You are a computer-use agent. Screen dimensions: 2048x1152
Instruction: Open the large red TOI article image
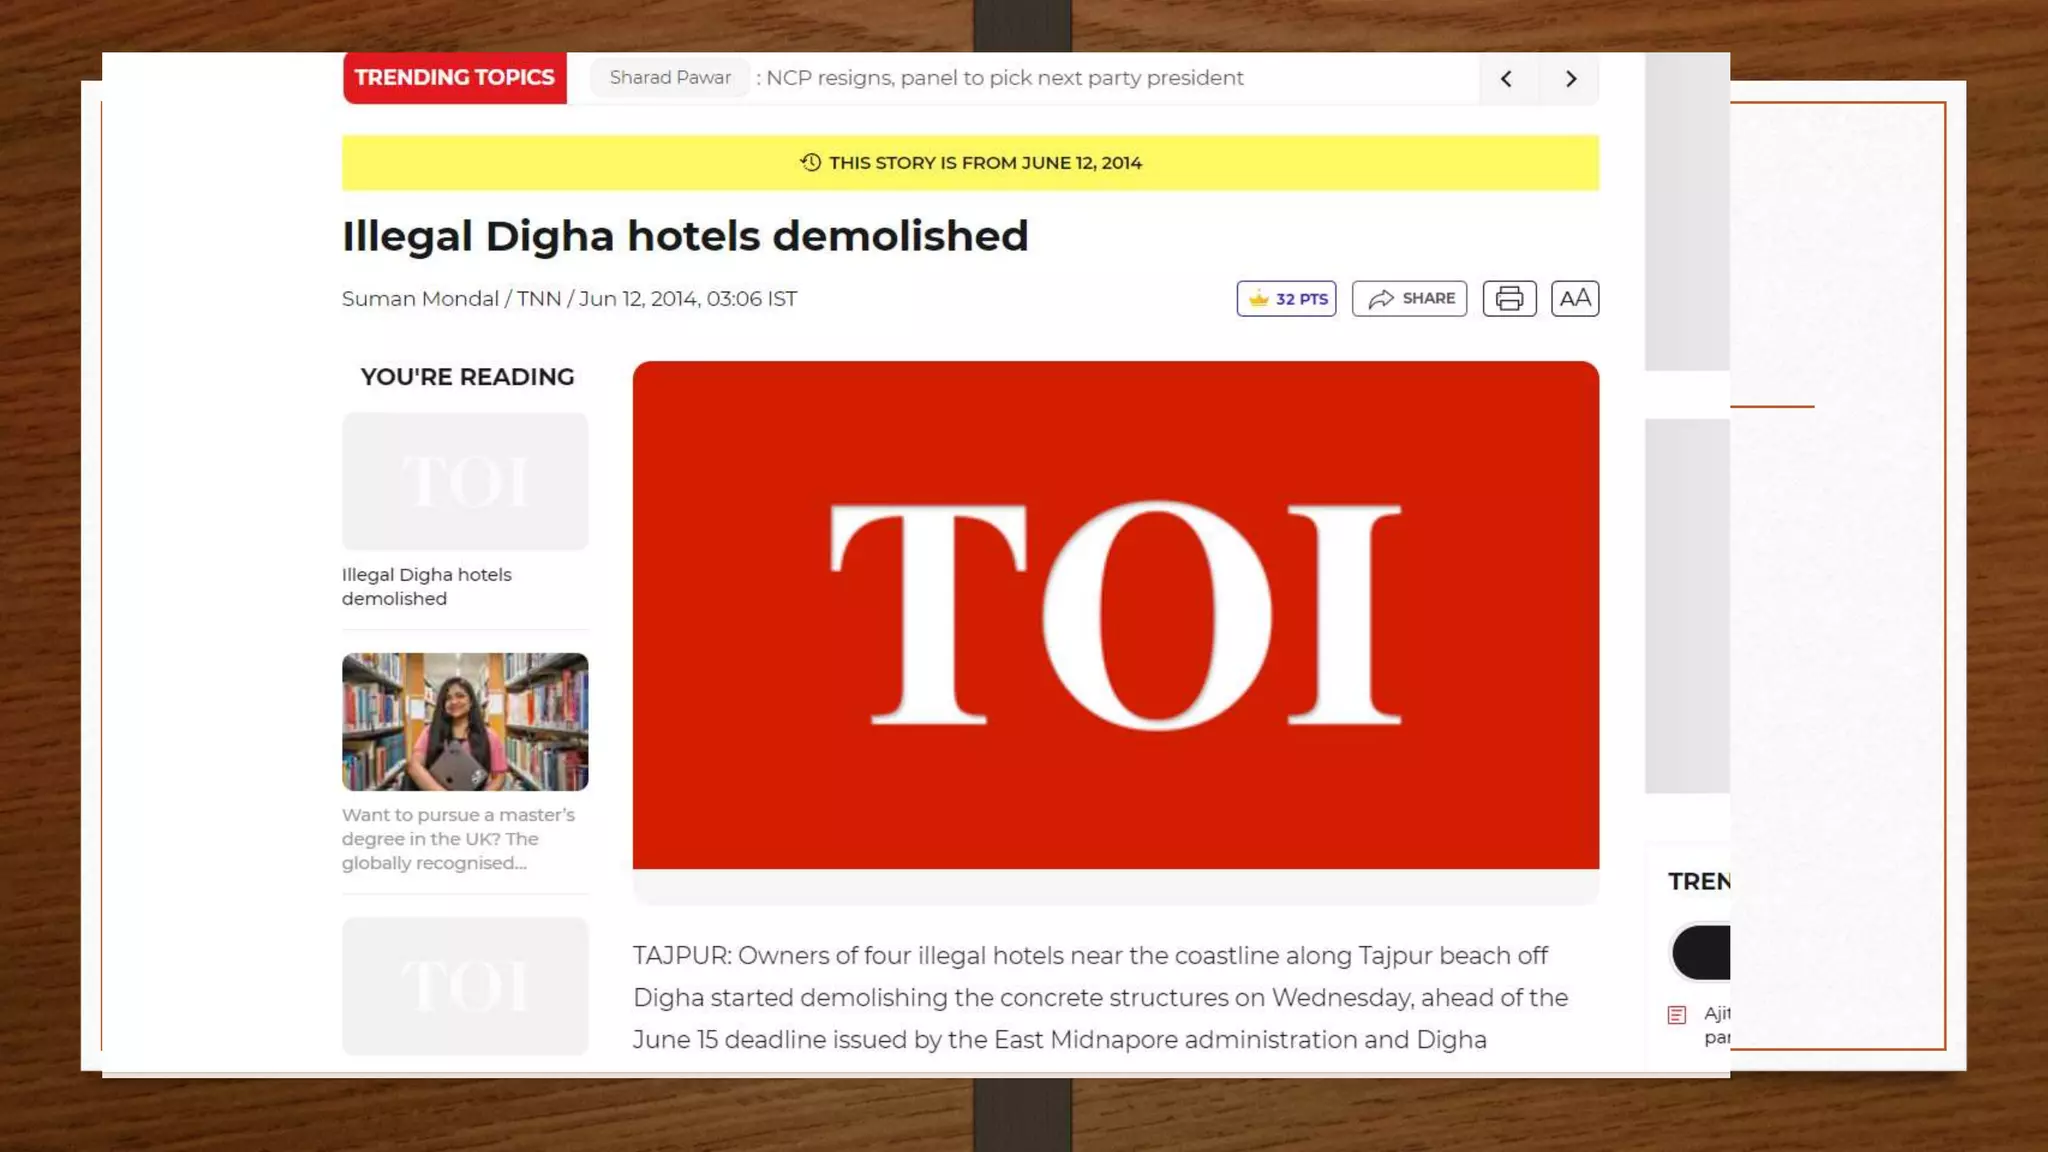pyautogui.click(x=1116, y=615)
